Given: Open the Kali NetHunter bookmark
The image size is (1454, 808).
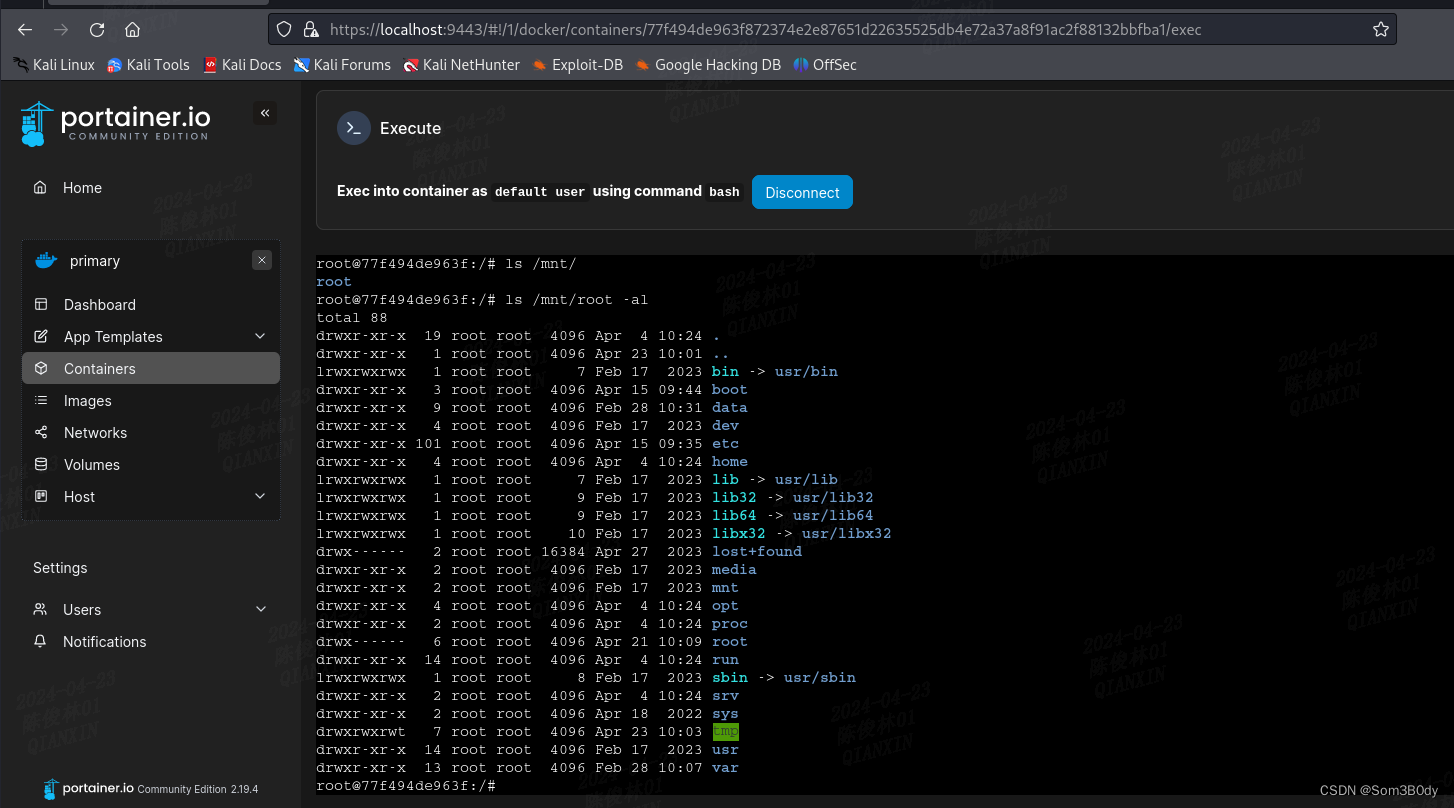Looking at the screenshot, I should [462, 65].
